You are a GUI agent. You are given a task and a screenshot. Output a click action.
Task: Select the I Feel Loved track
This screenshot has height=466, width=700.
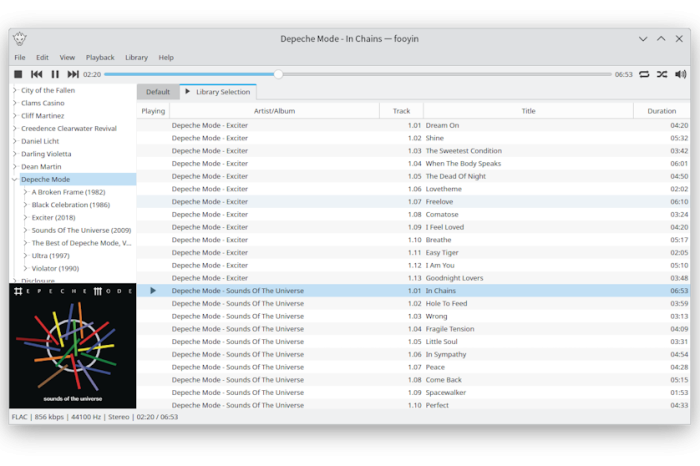point(413,227)
